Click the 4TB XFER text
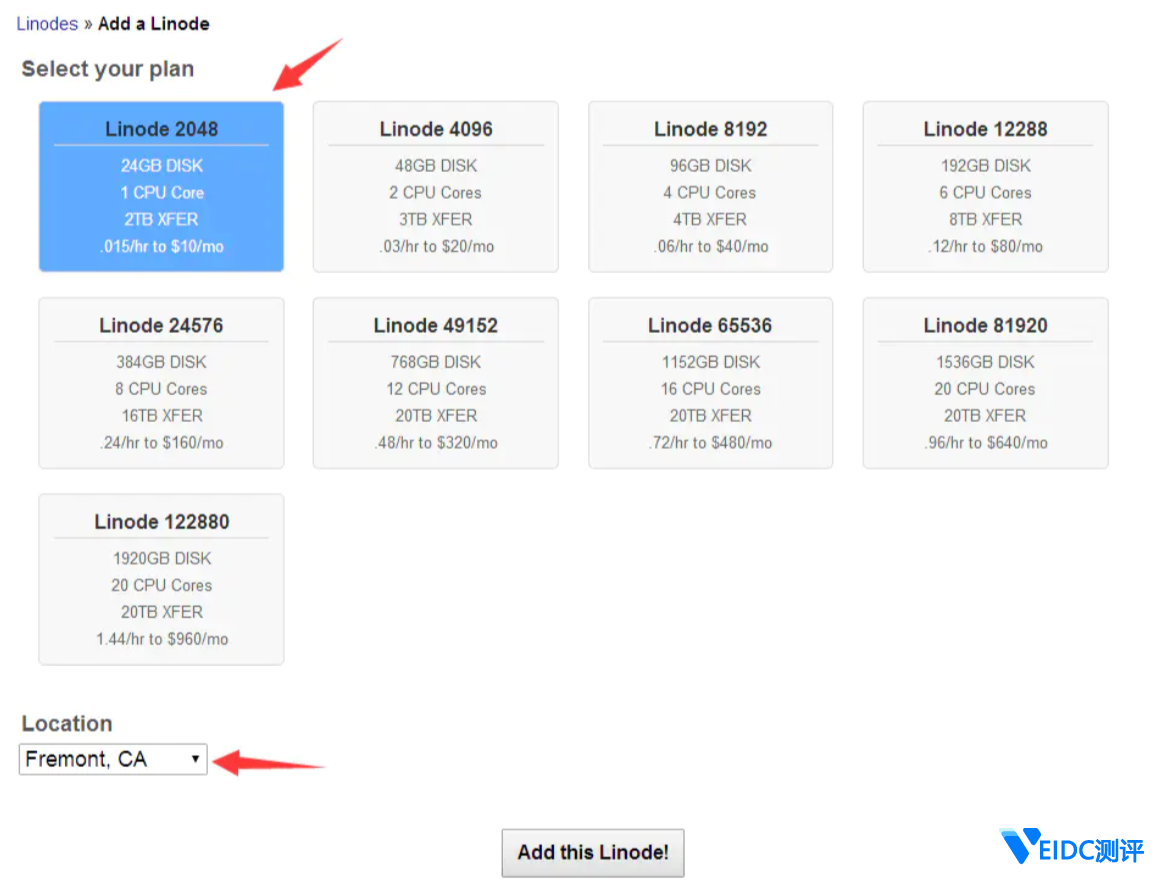The width and height of the screenshot is (1169, 893). point(710,219)
